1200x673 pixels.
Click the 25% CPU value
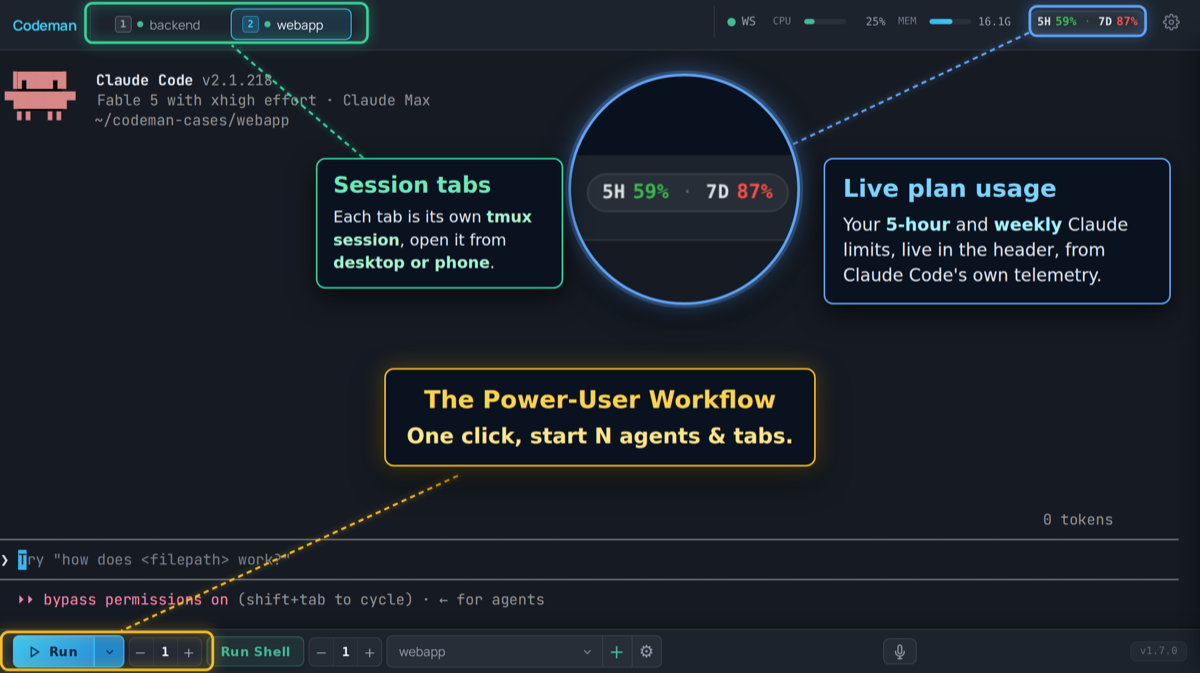point(875,21)
